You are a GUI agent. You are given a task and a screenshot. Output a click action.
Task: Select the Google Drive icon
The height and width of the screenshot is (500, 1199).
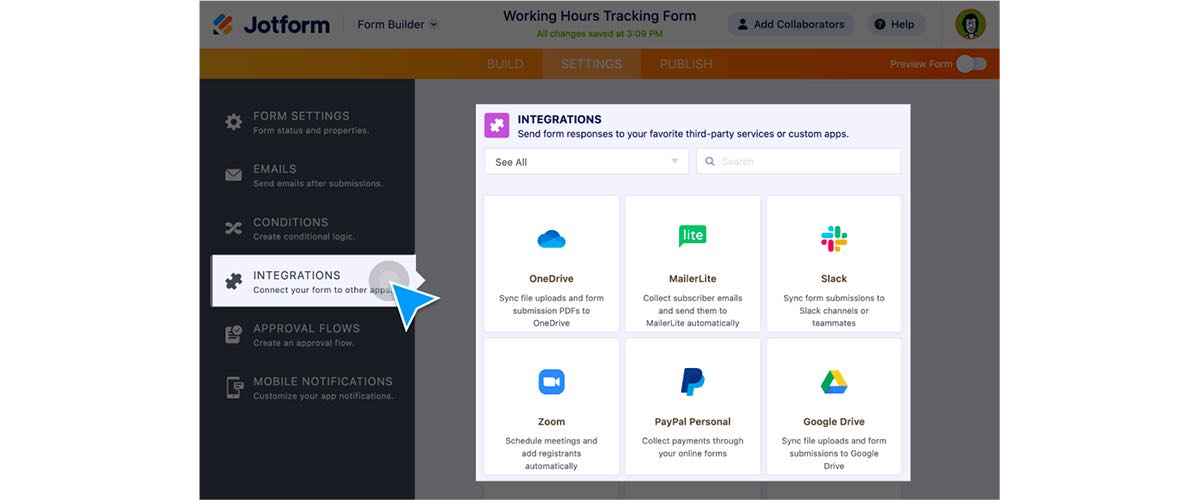point(833,381)
